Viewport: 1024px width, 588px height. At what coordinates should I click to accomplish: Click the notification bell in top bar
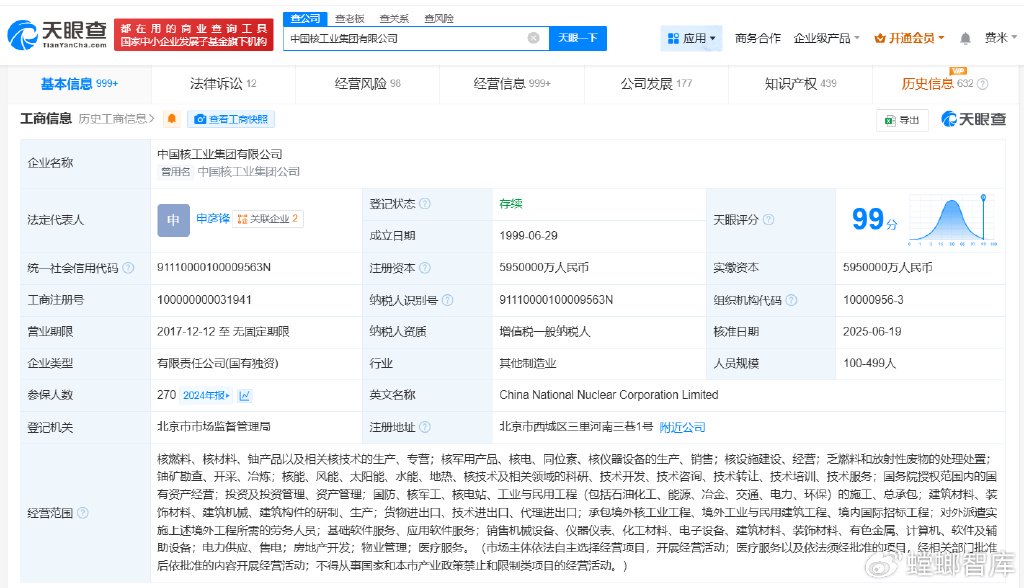(x=965, y=39)
